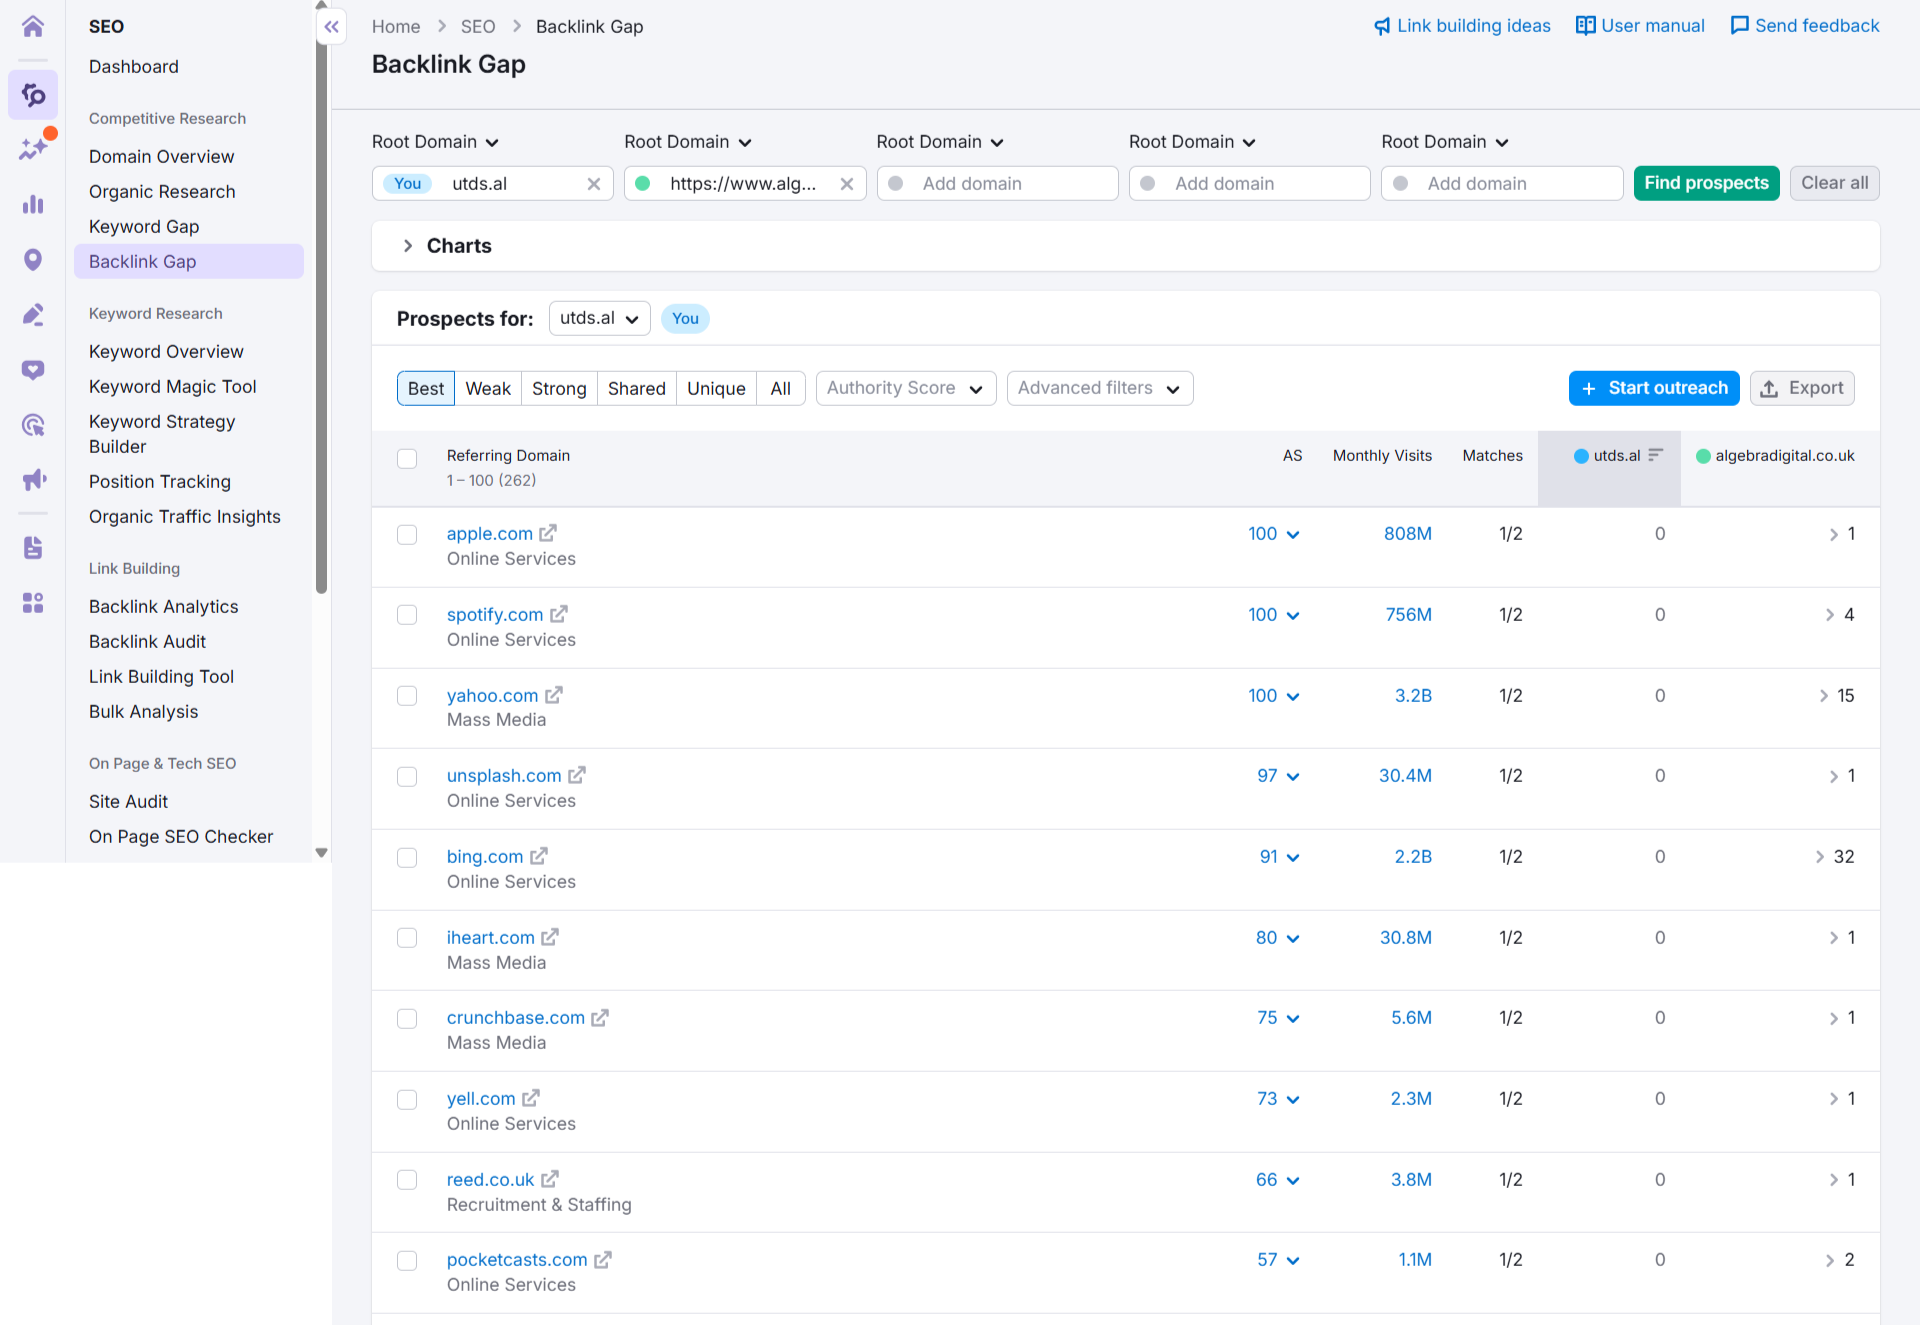Viewport: 1920px width, 1325px height.
Task: Open unsplash.com external link icon
Action: 577,775
